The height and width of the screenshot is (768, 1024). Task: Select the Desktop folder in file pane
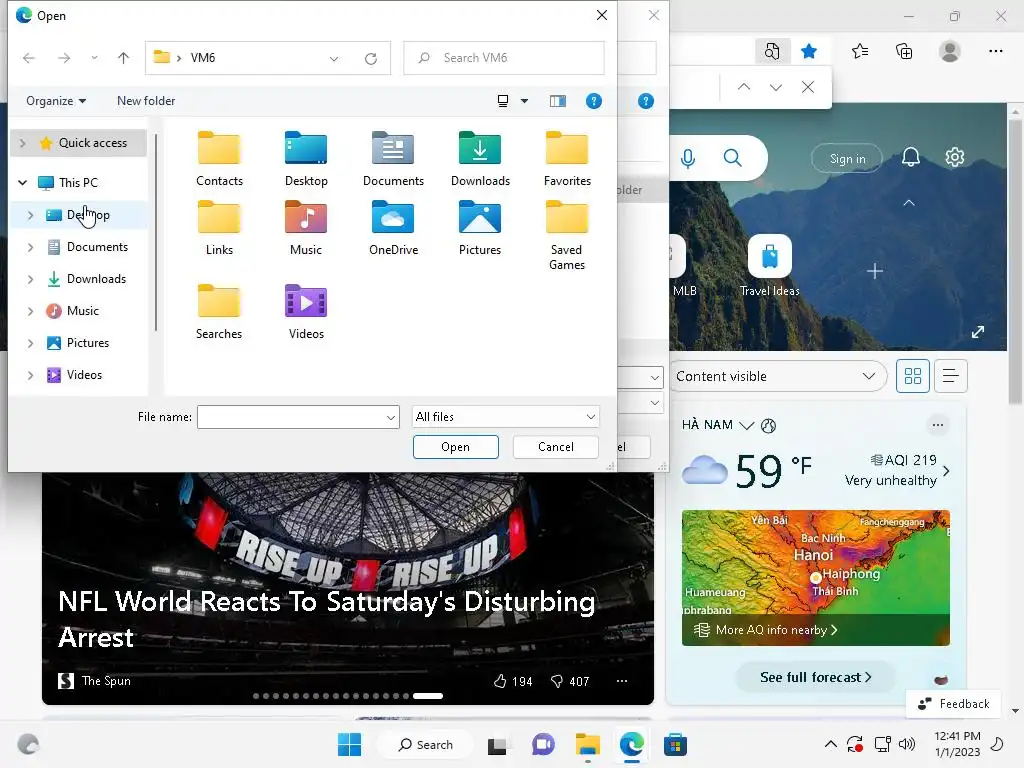306,159
